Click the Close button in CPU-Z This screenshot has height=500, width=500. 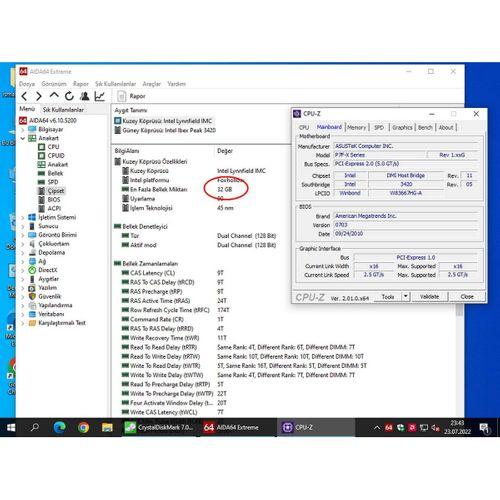[467, 297]
